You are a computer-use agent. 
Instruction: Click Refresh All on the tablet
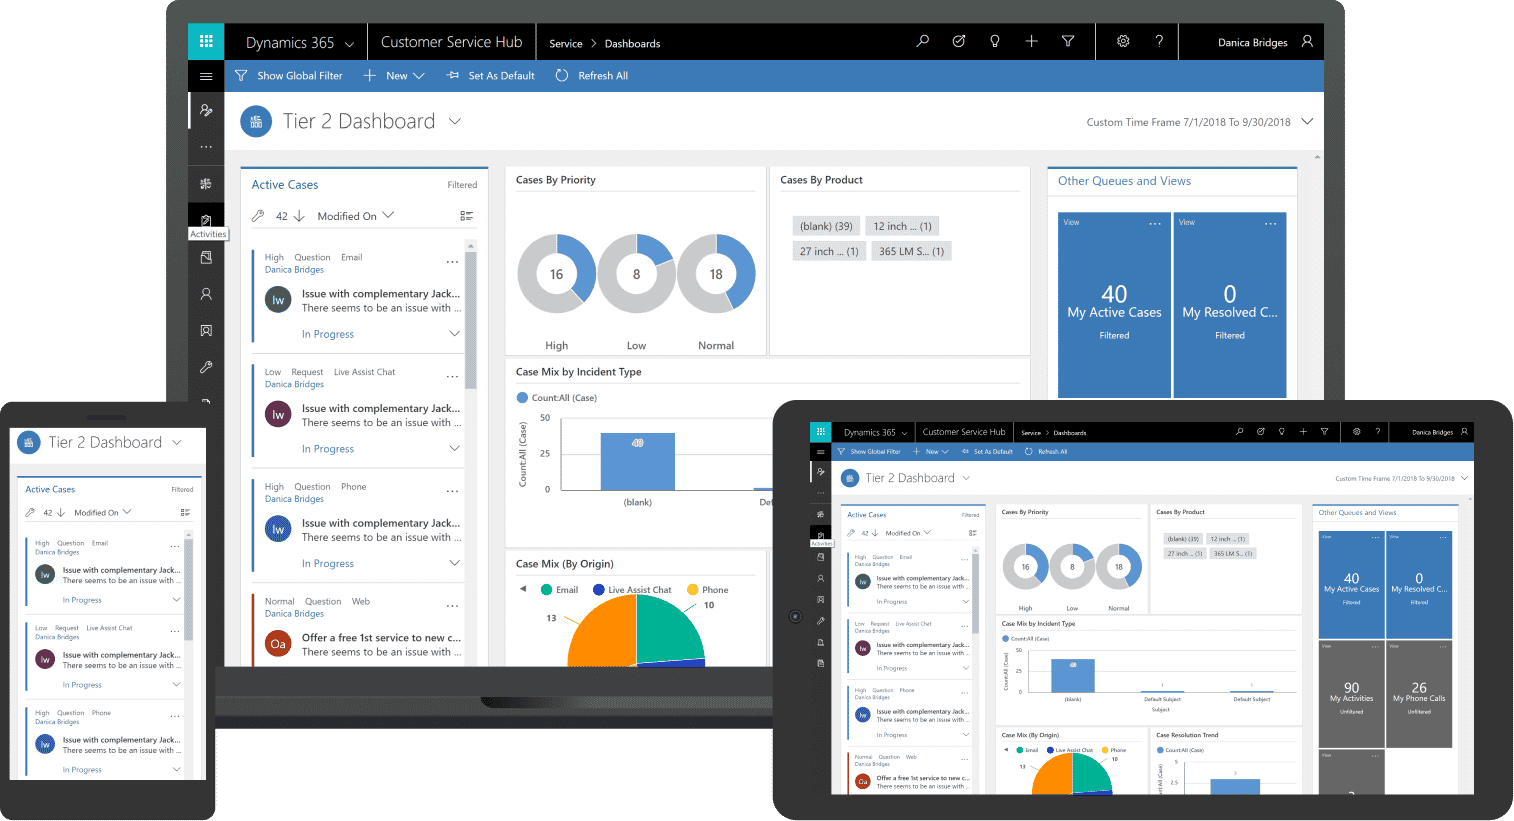(x=1046, y=451)
